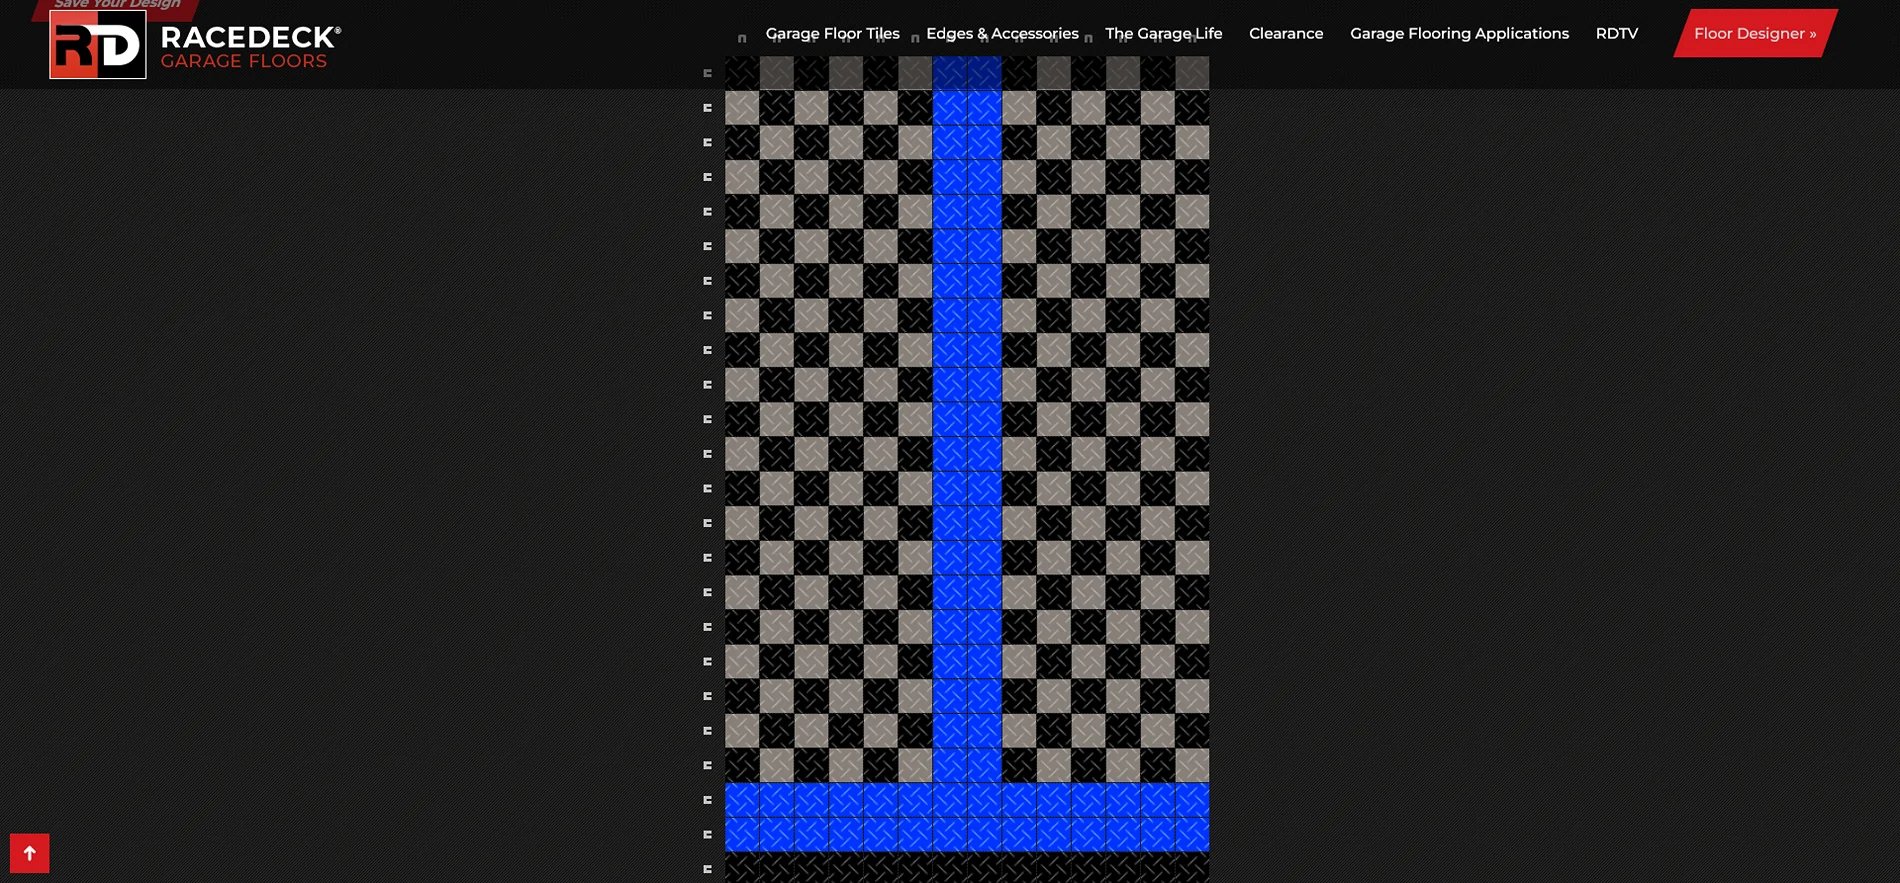Click the RaceDeck RD logo
Image resolution: width=1900 pixels, height=883 pixels.
coord(98,44)
